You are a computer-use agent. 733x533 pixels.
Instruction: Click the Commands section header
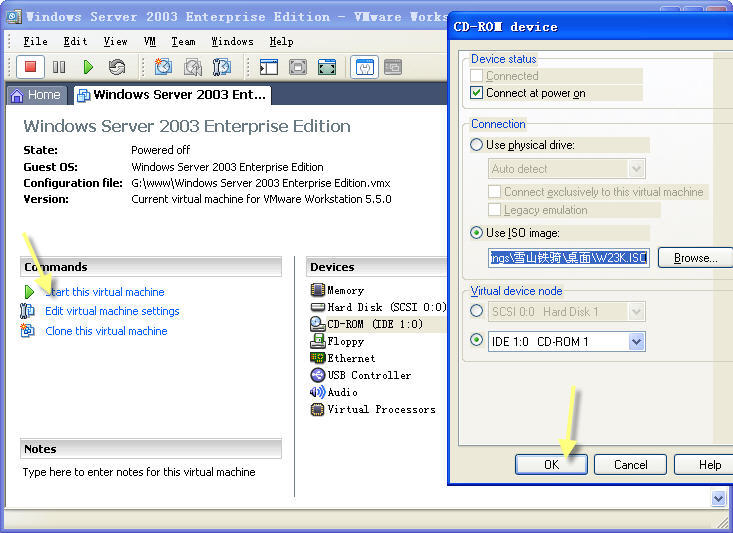pos(151,267)
